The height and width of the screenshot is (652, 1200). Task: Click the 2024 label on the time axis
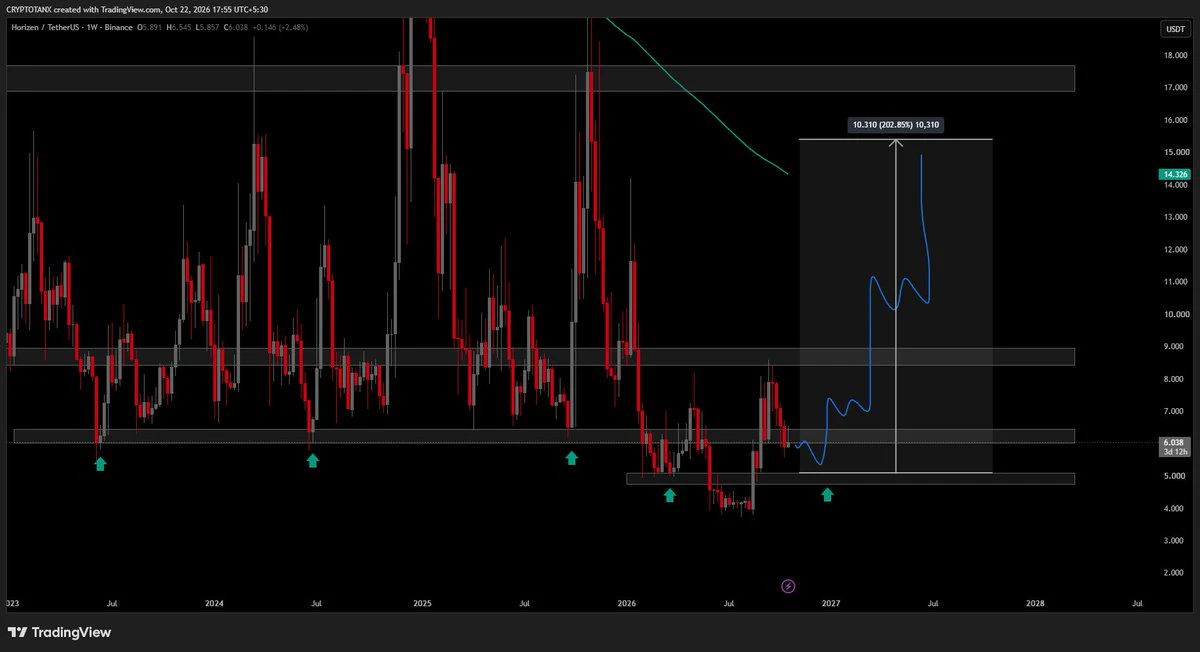click(x=213, y=604)
